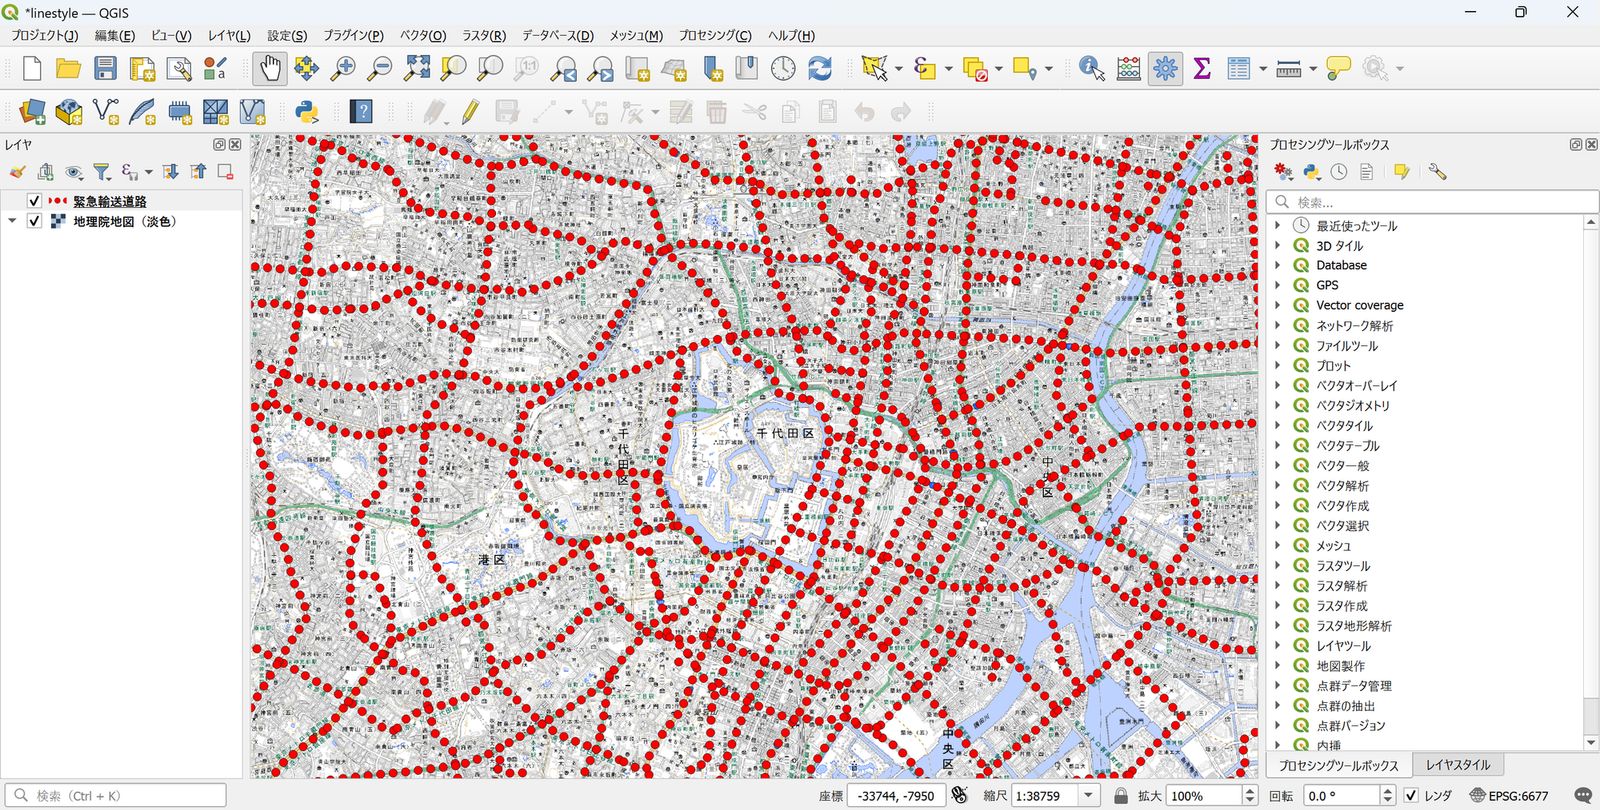Click the help book icon
The height and width of the screenshot is (810, 1600).
361,111
